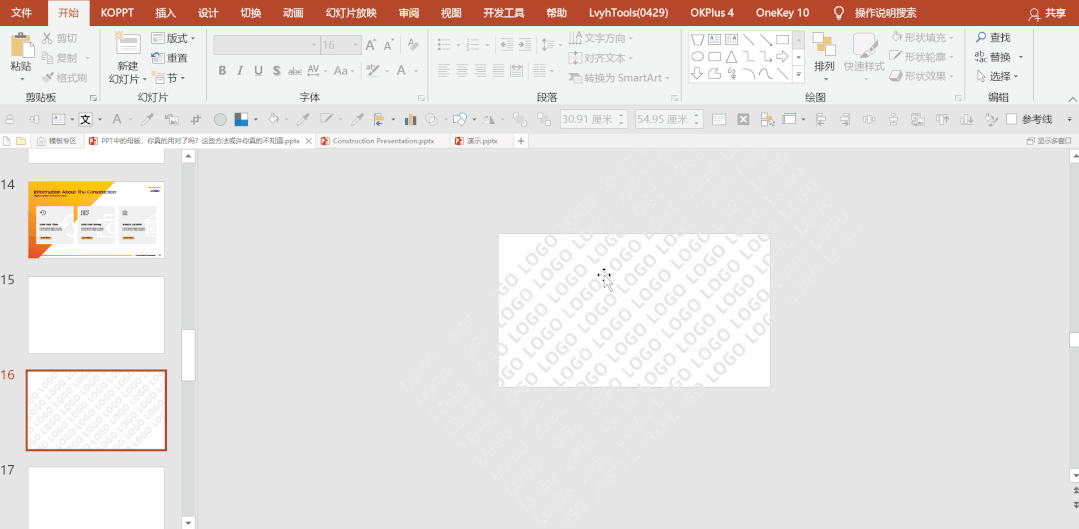Image resolution: width=1079 pixels, height=529 pixels.
Task: Open the Paragraph dialog launcher
Action: click(674, 98)
